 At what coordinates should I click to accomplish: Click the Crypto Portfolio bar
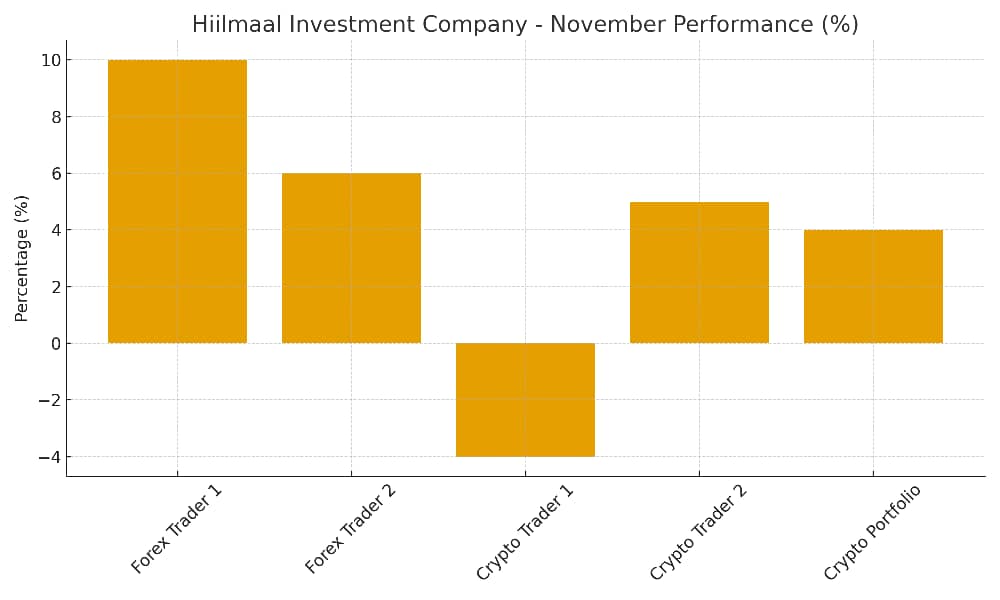pyautogui.click(x=873, y=287)
